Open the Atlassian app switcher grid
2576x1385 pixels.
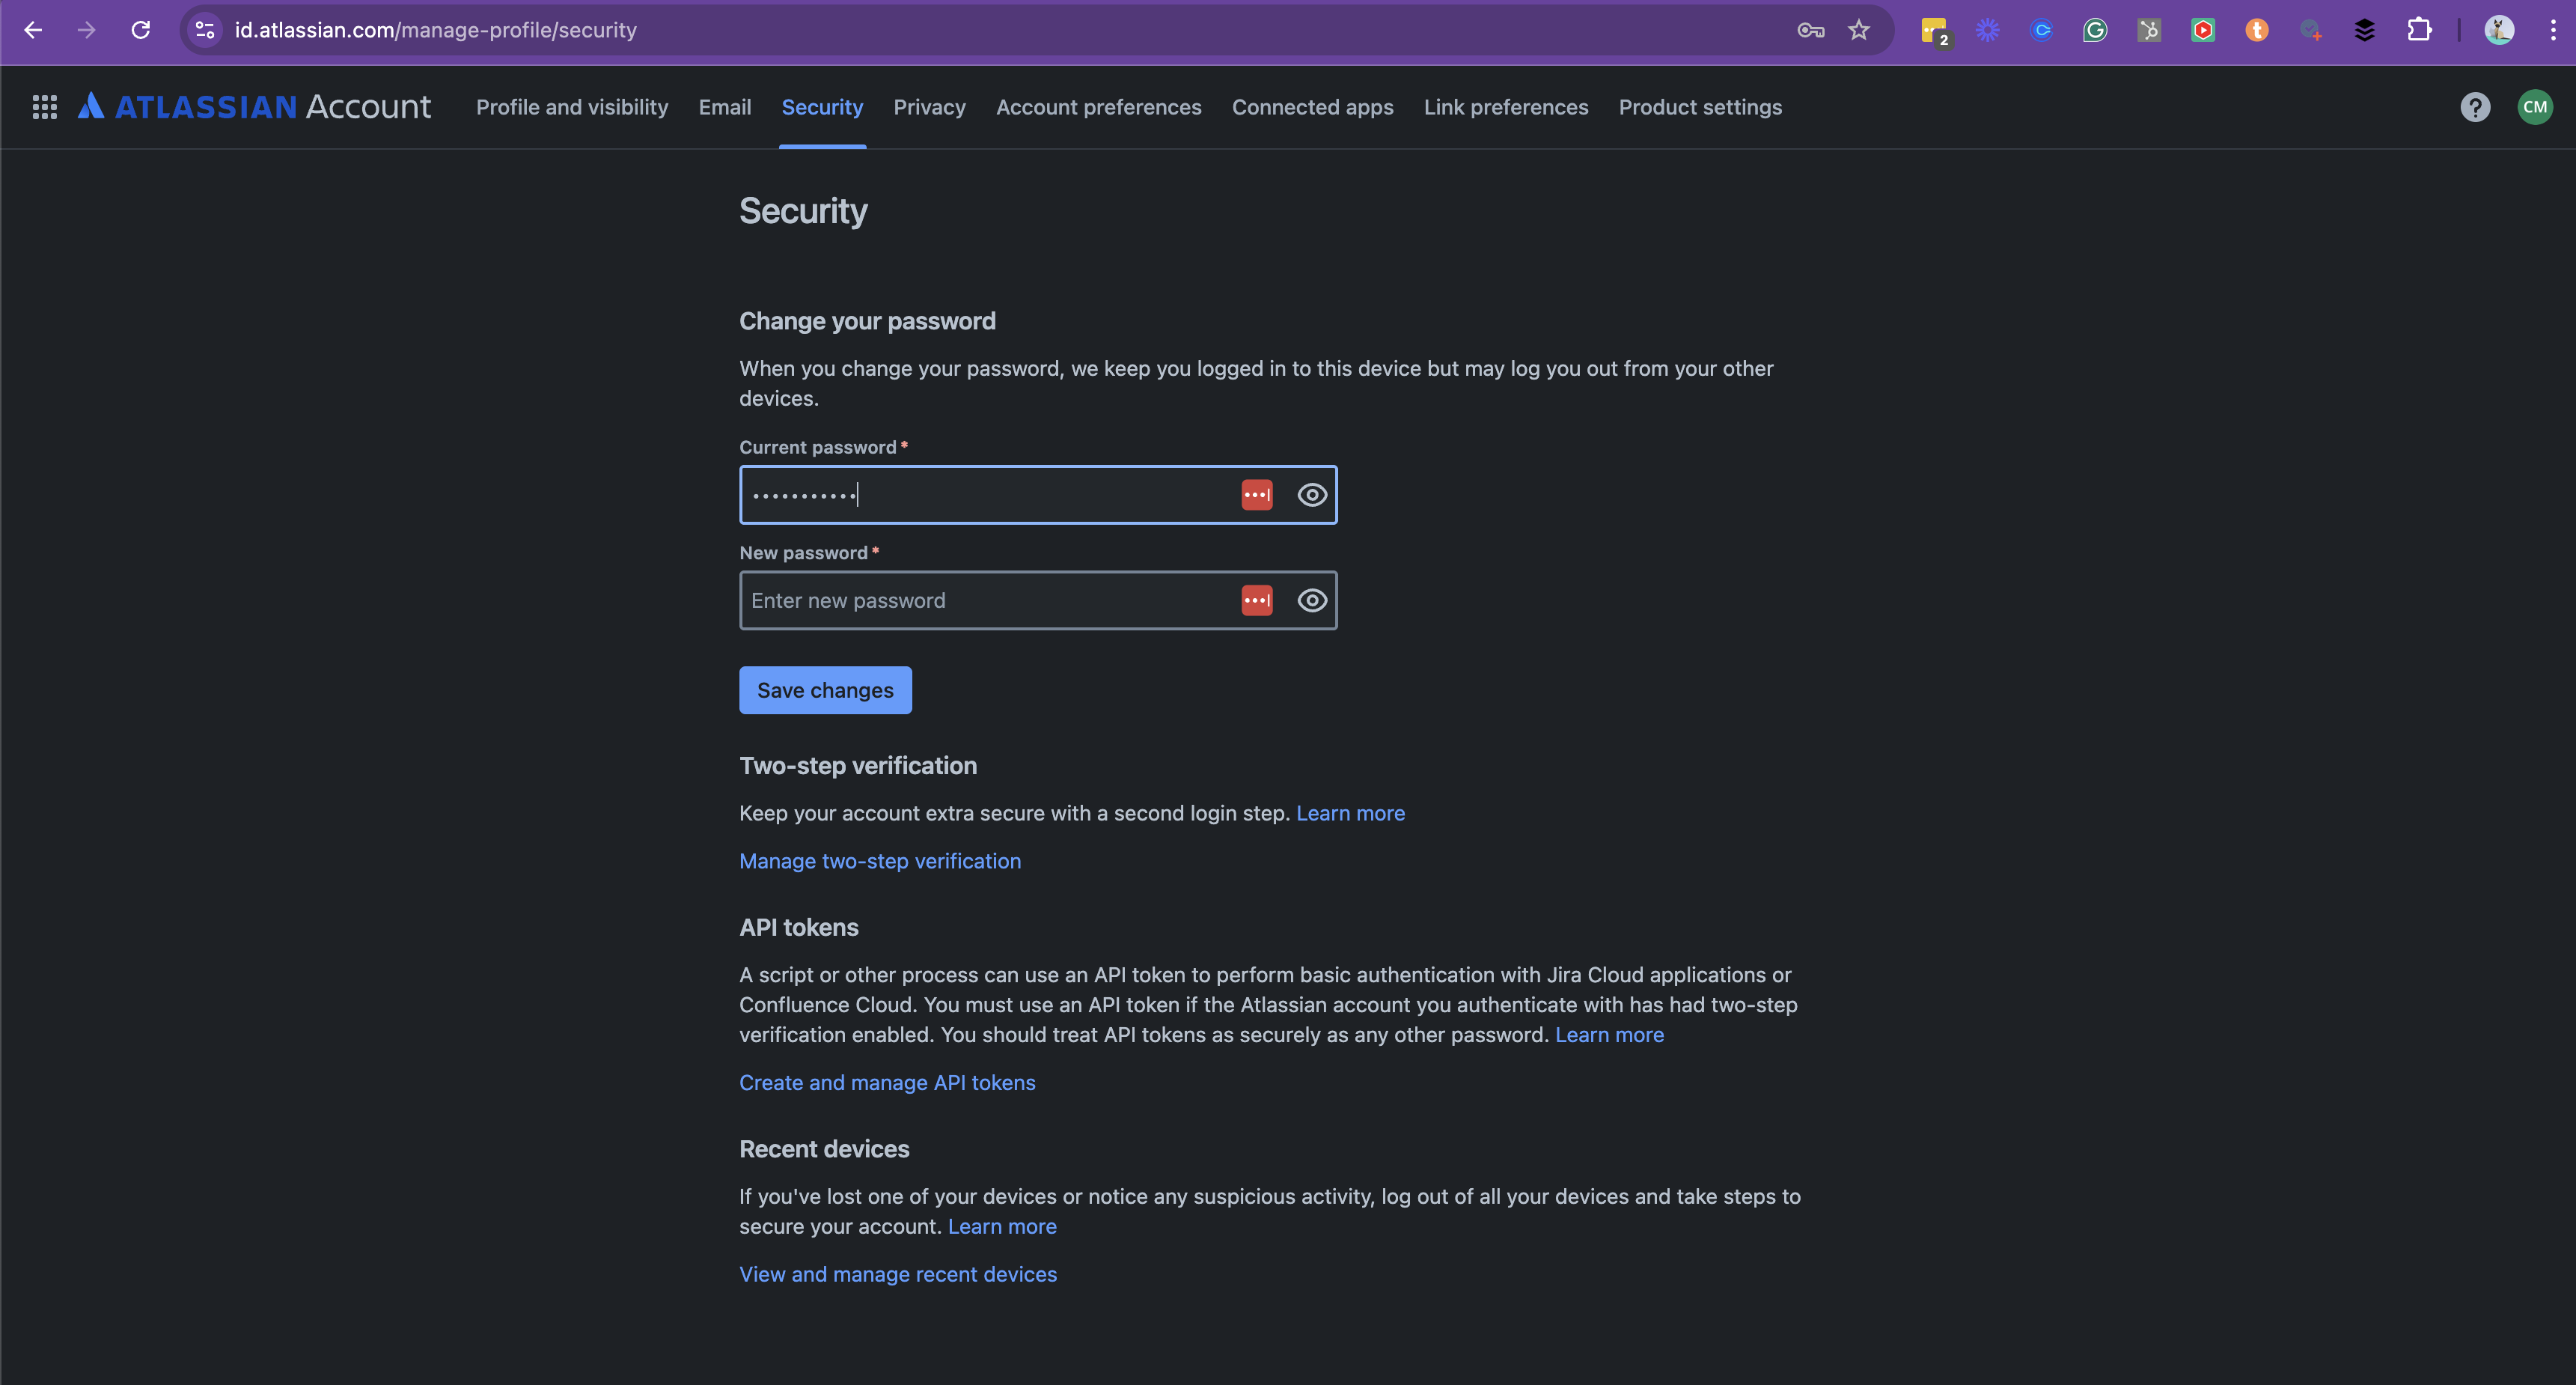[44, 107]
